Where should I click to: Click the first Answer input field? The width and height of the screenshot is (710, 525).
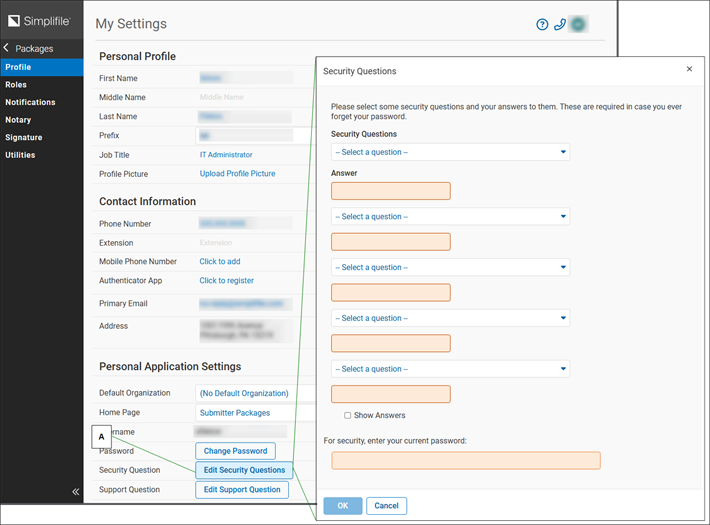tap(391, 191)
